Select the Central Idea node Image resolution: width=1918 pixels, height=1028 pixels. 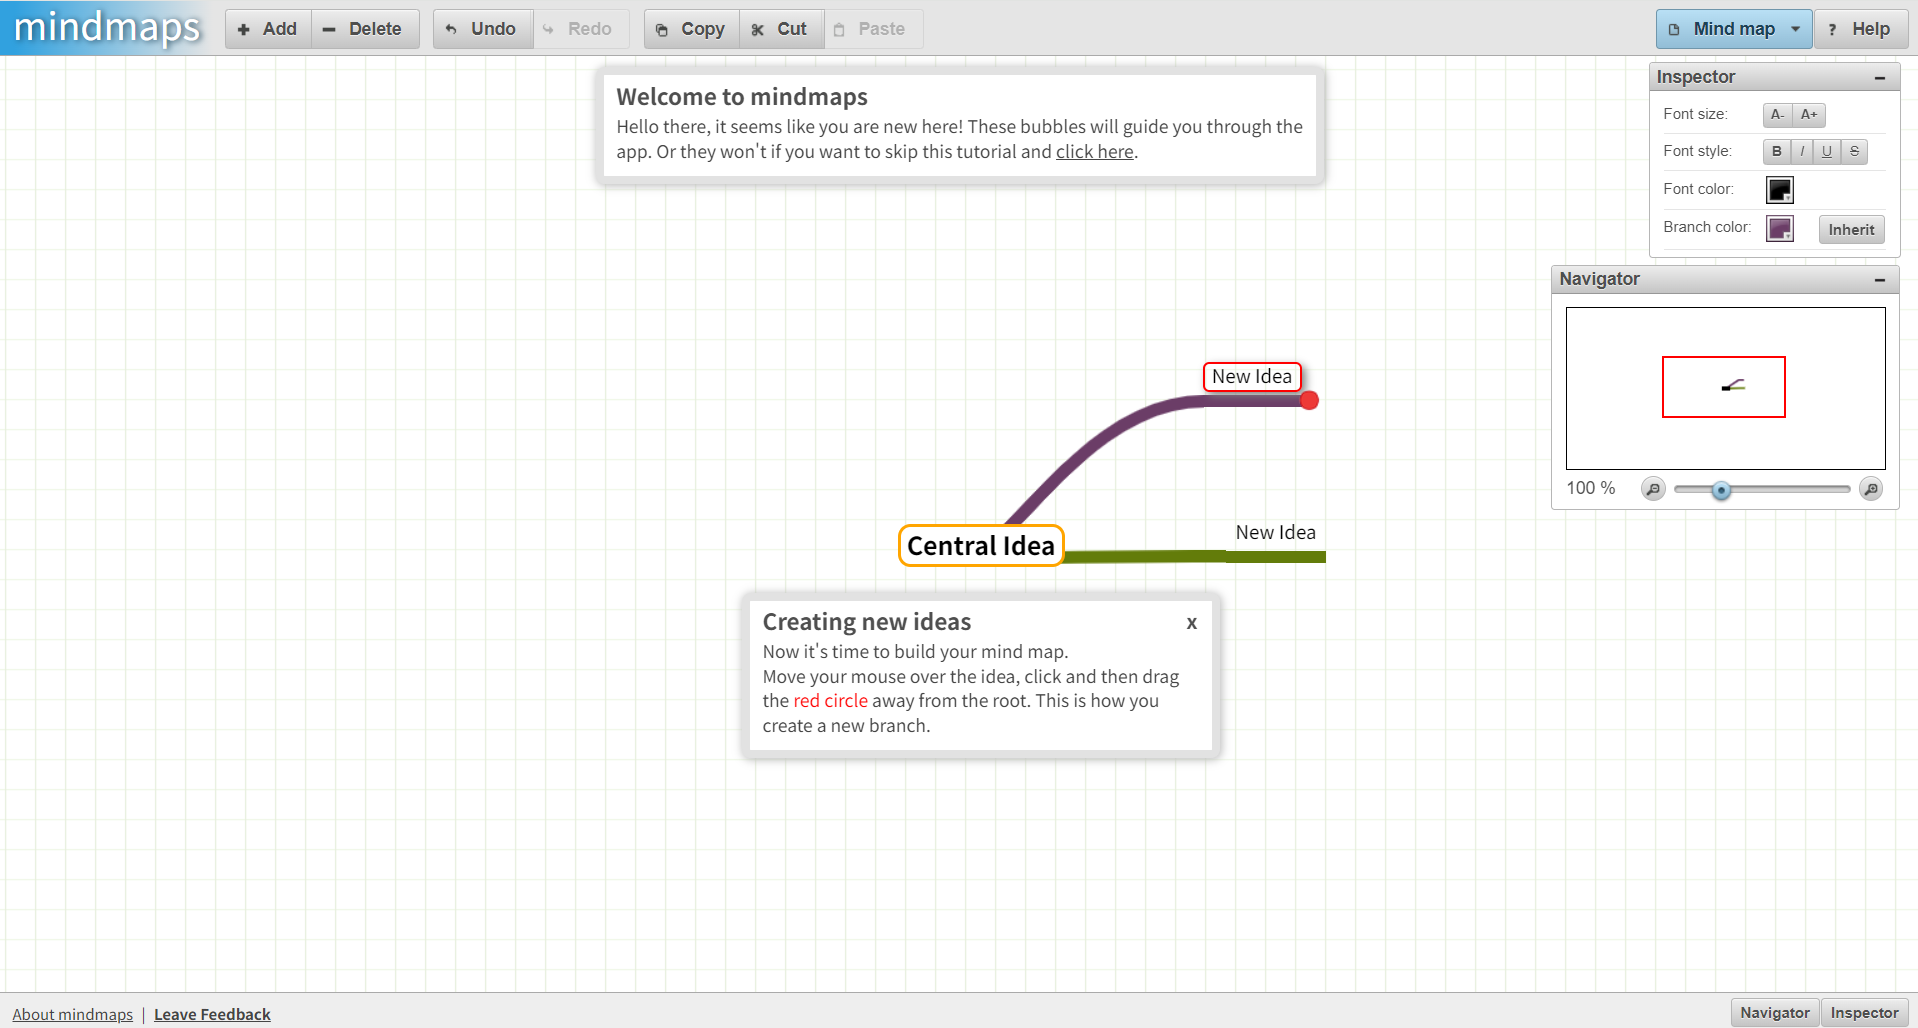pos(980,546)
